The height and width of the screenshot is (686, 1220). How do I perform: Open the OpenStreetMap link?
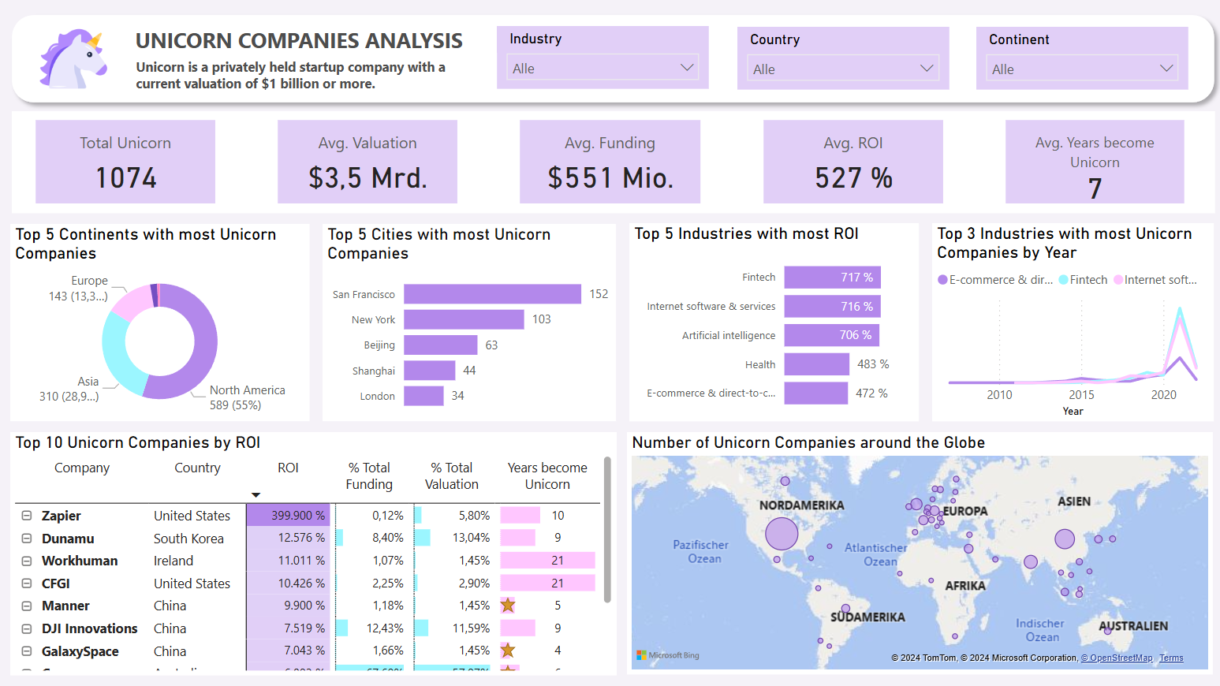click(1116, 658)
